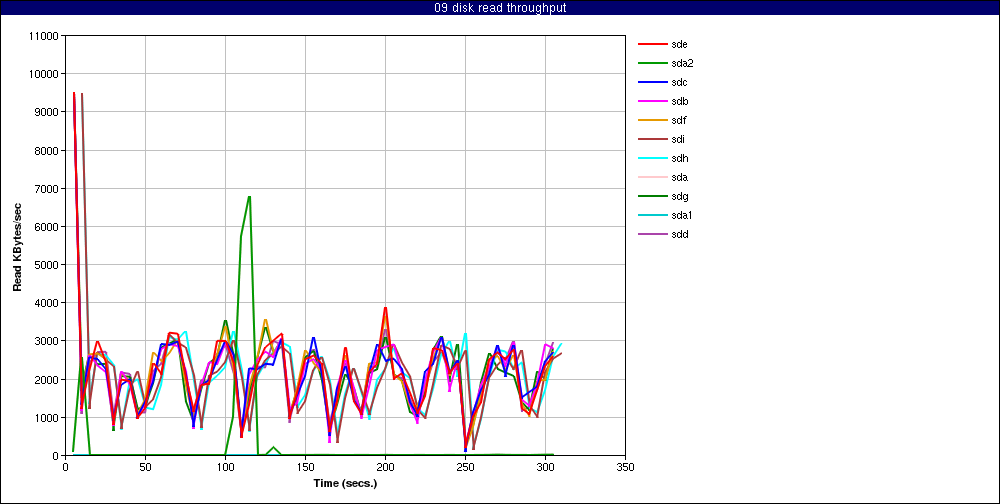
Task: Click the 150 x-axis tick label
Action: 305,466
